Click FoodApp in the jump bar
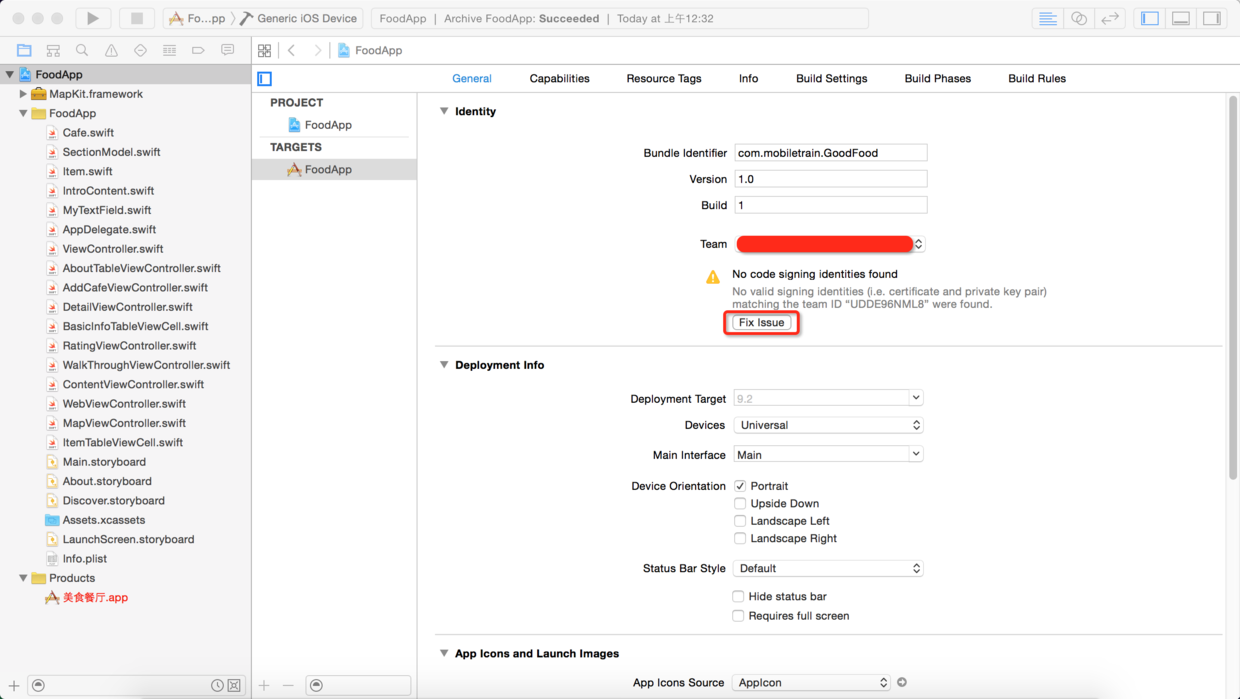The height and width of the screenshot is (699, 1240). pyautogui.click(x=370, y=50)
